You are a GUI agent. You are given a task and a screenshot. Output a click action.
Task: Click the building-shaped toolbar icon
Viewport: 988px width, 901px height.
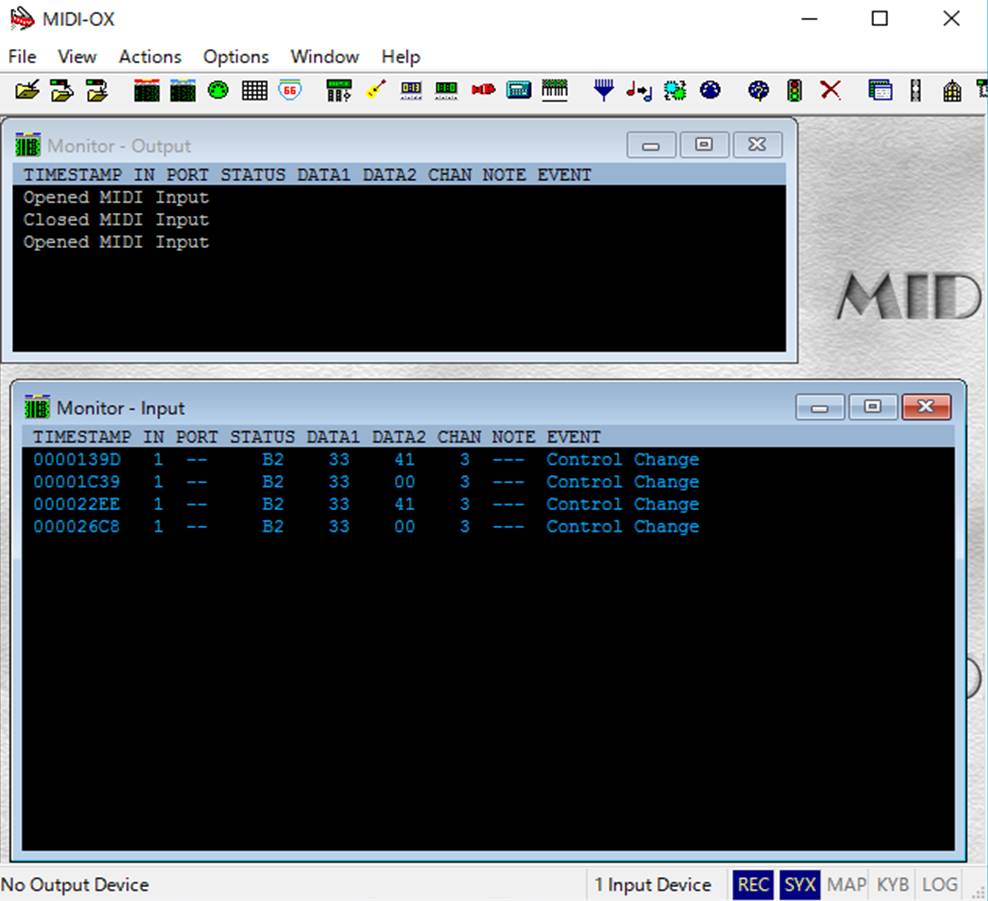pyautogui.click(x=952, y=91)
